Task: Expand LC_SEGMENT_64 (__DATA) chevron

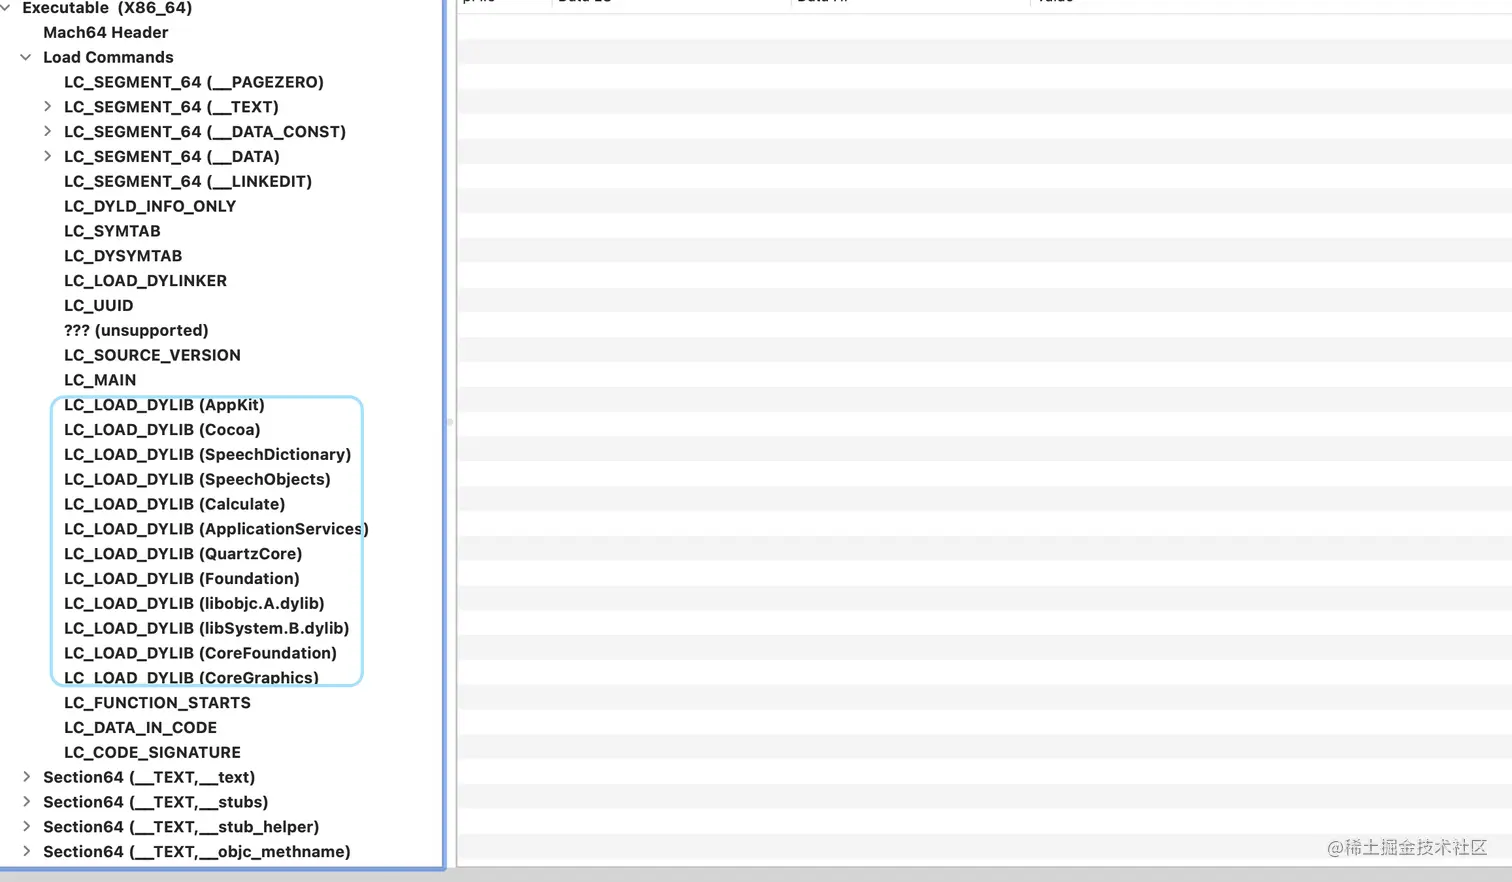Action: coord(47,156)
